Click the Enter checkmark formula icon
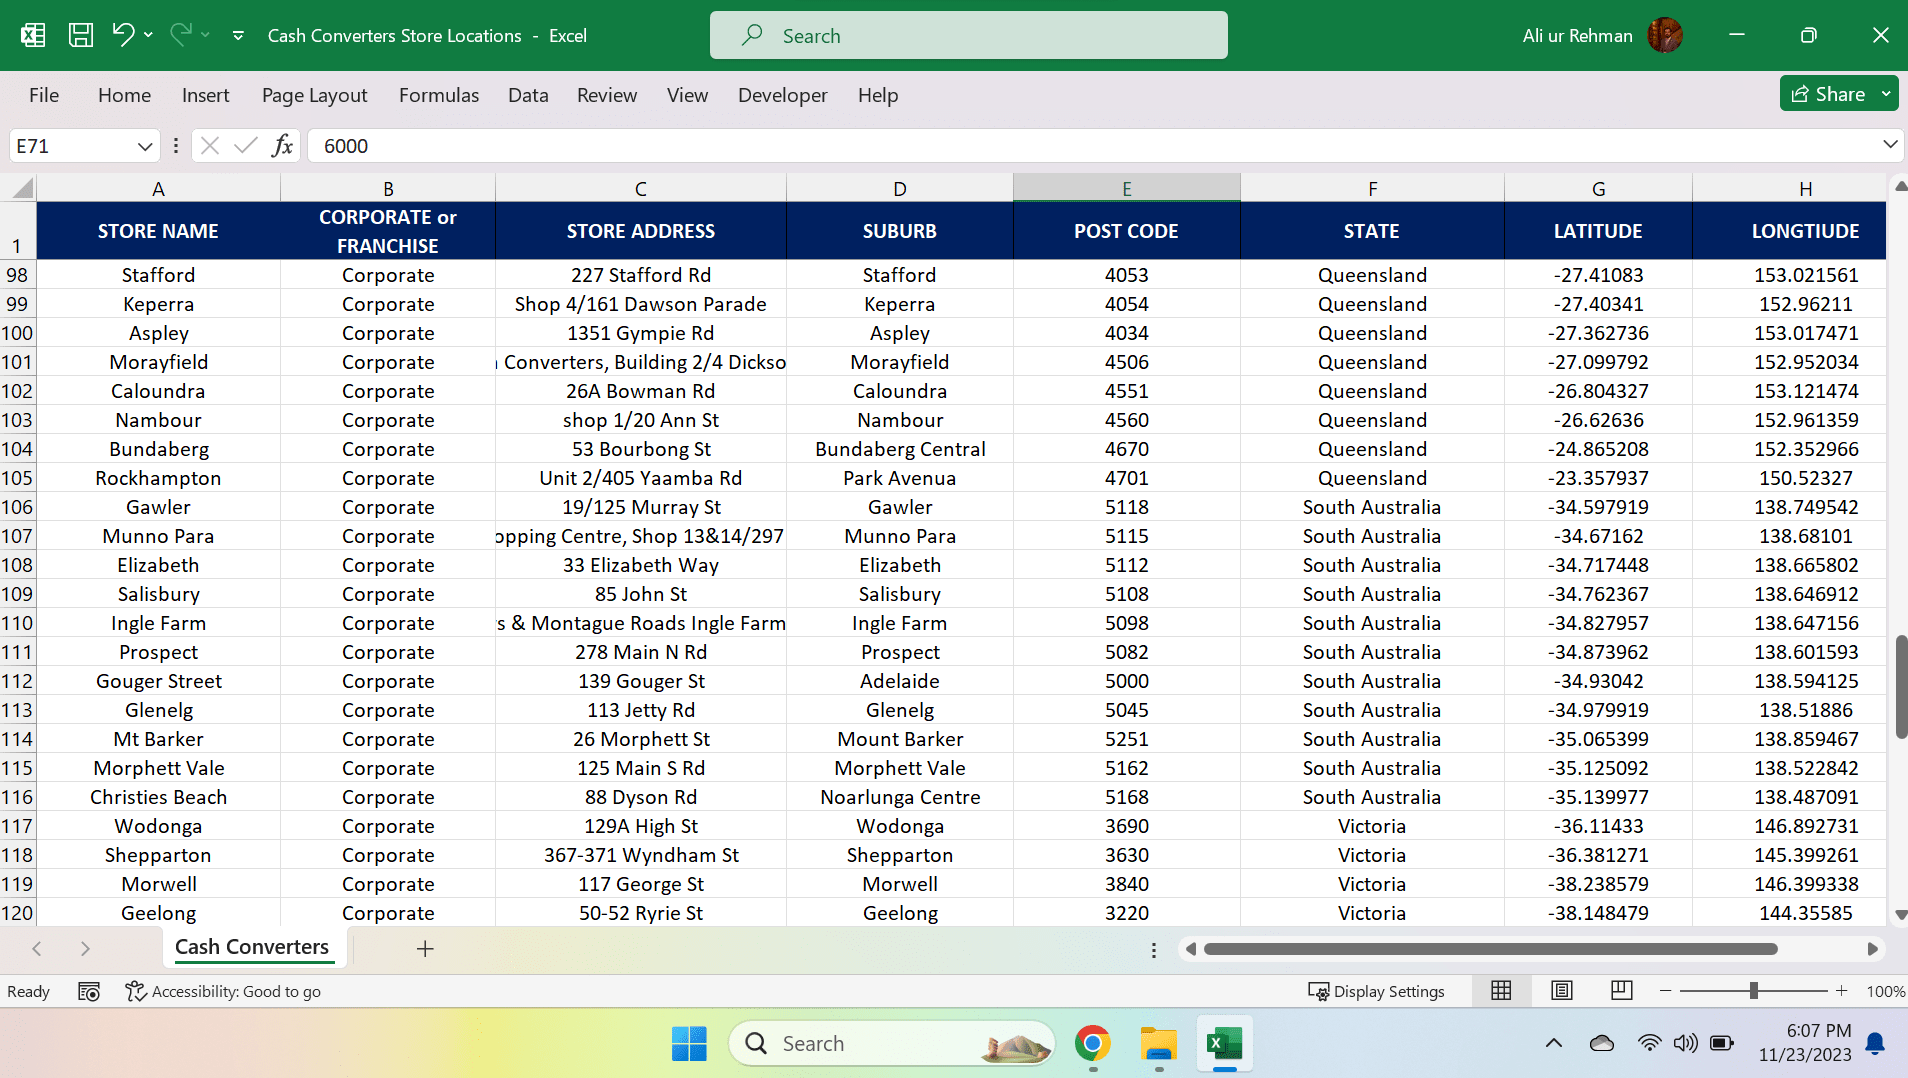 245,146
